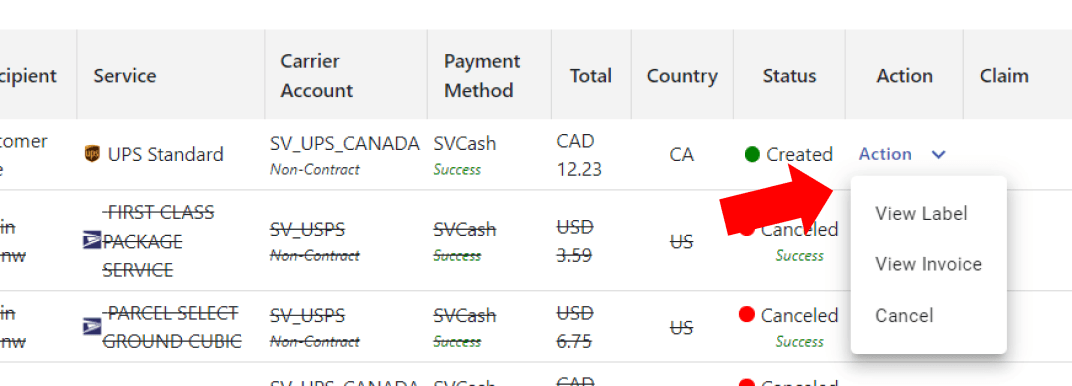
Task: Click the CAD 12.23 total cell
Action: click(x=579, y=155)
